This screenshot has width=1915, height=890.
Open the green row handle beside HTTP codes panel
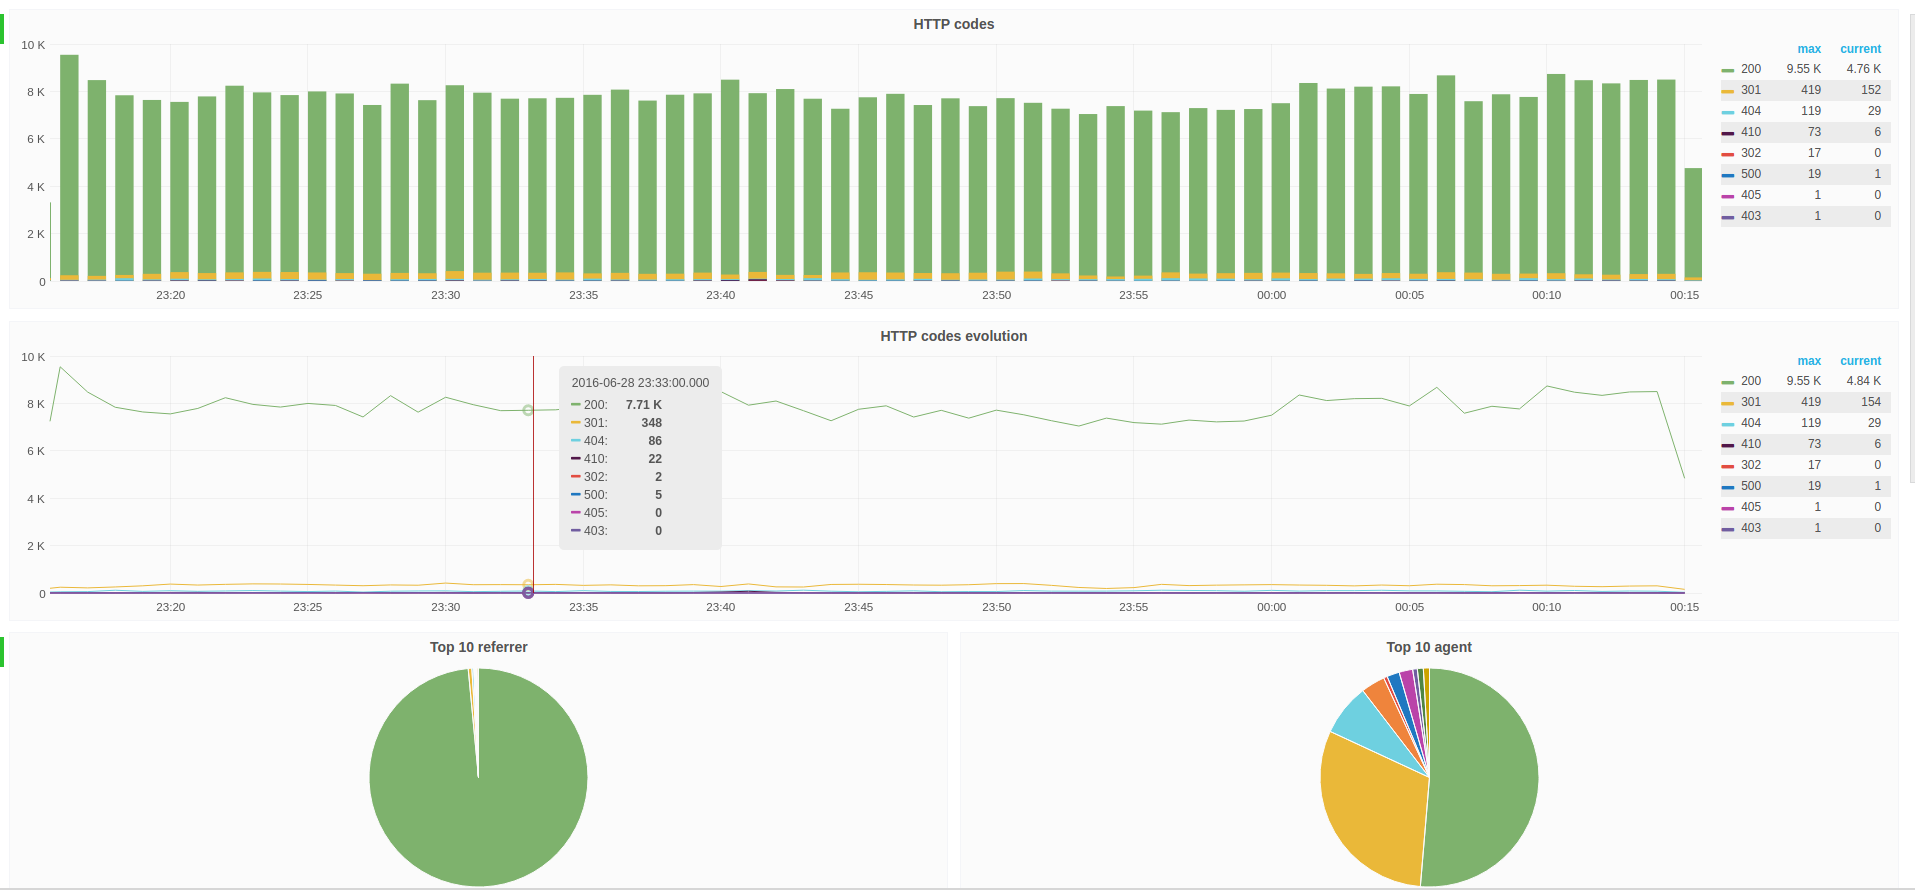tap(2, 28)
